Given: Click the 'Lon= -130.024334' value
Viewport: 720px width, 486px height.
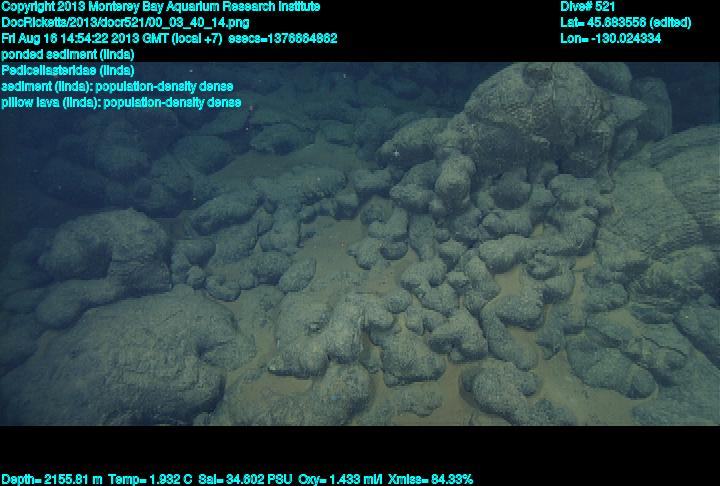Looking at the screenshot, I should tap(611, 38).
